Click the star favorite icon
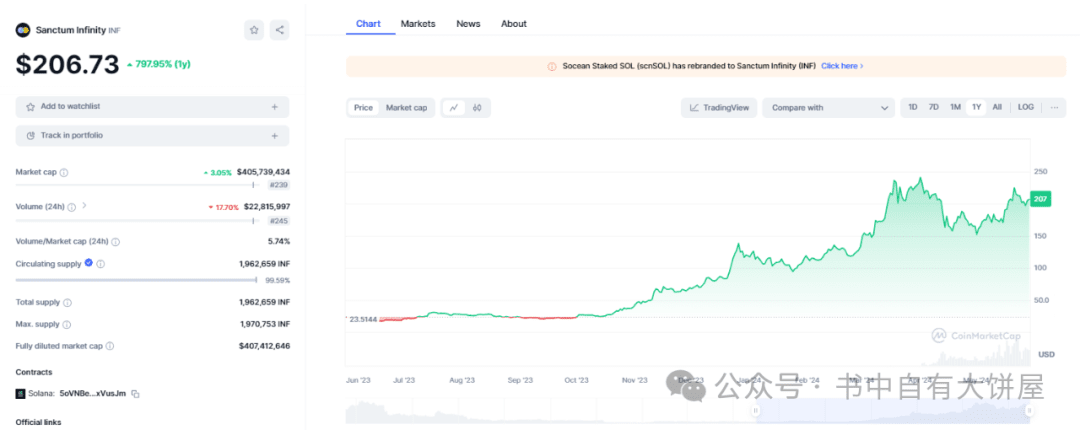The width and height of the screenshot is (1080, 430). [254, 30]
